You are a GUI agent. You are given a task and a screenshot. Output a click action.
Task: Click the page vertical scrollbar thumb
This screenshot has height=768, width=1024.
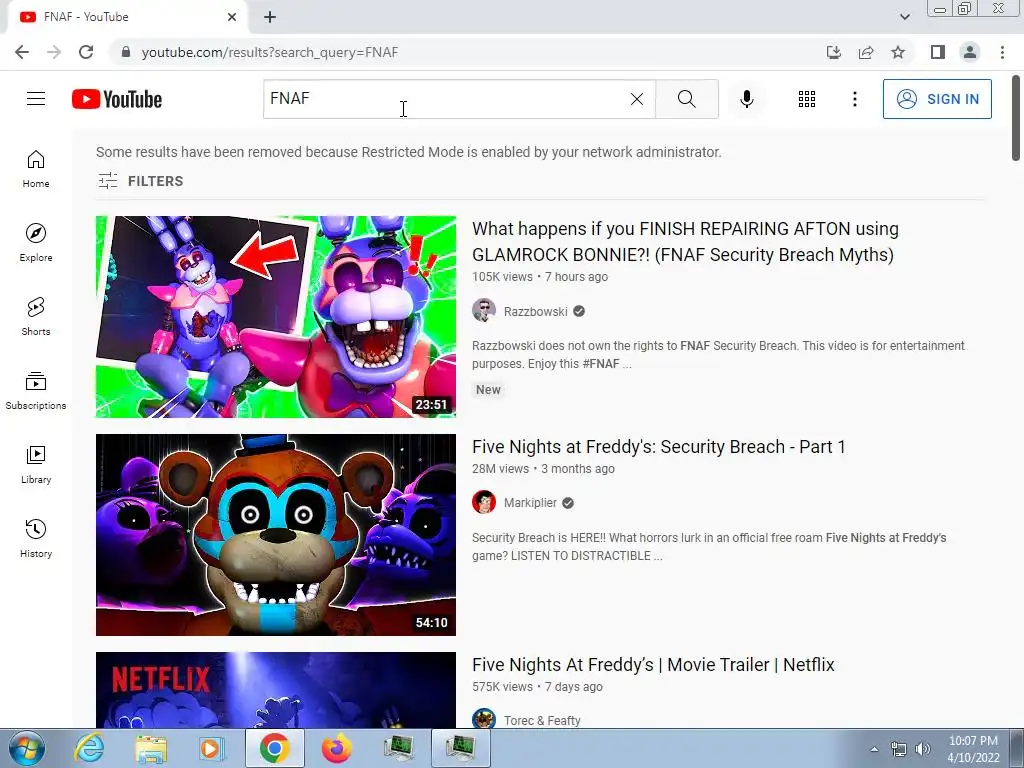click(1016, 118)
